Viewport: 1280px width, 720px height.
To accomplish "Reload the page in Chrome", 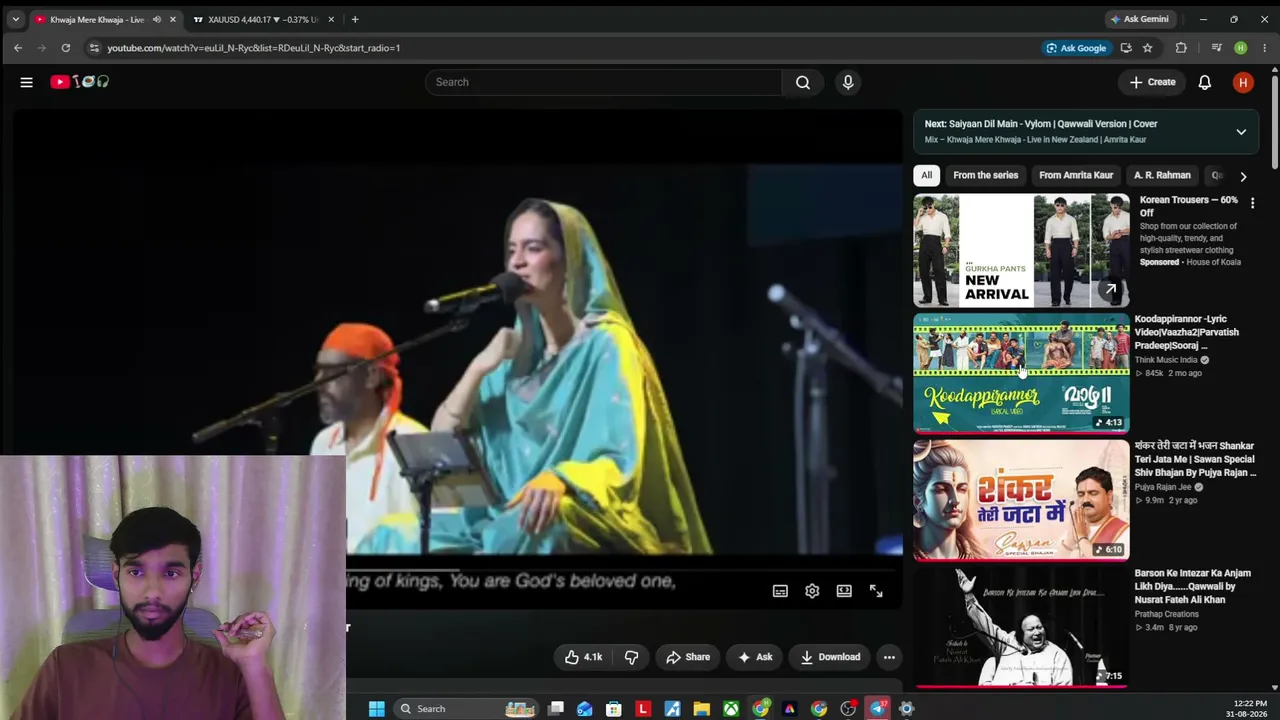I will click(x=66, y=48).
